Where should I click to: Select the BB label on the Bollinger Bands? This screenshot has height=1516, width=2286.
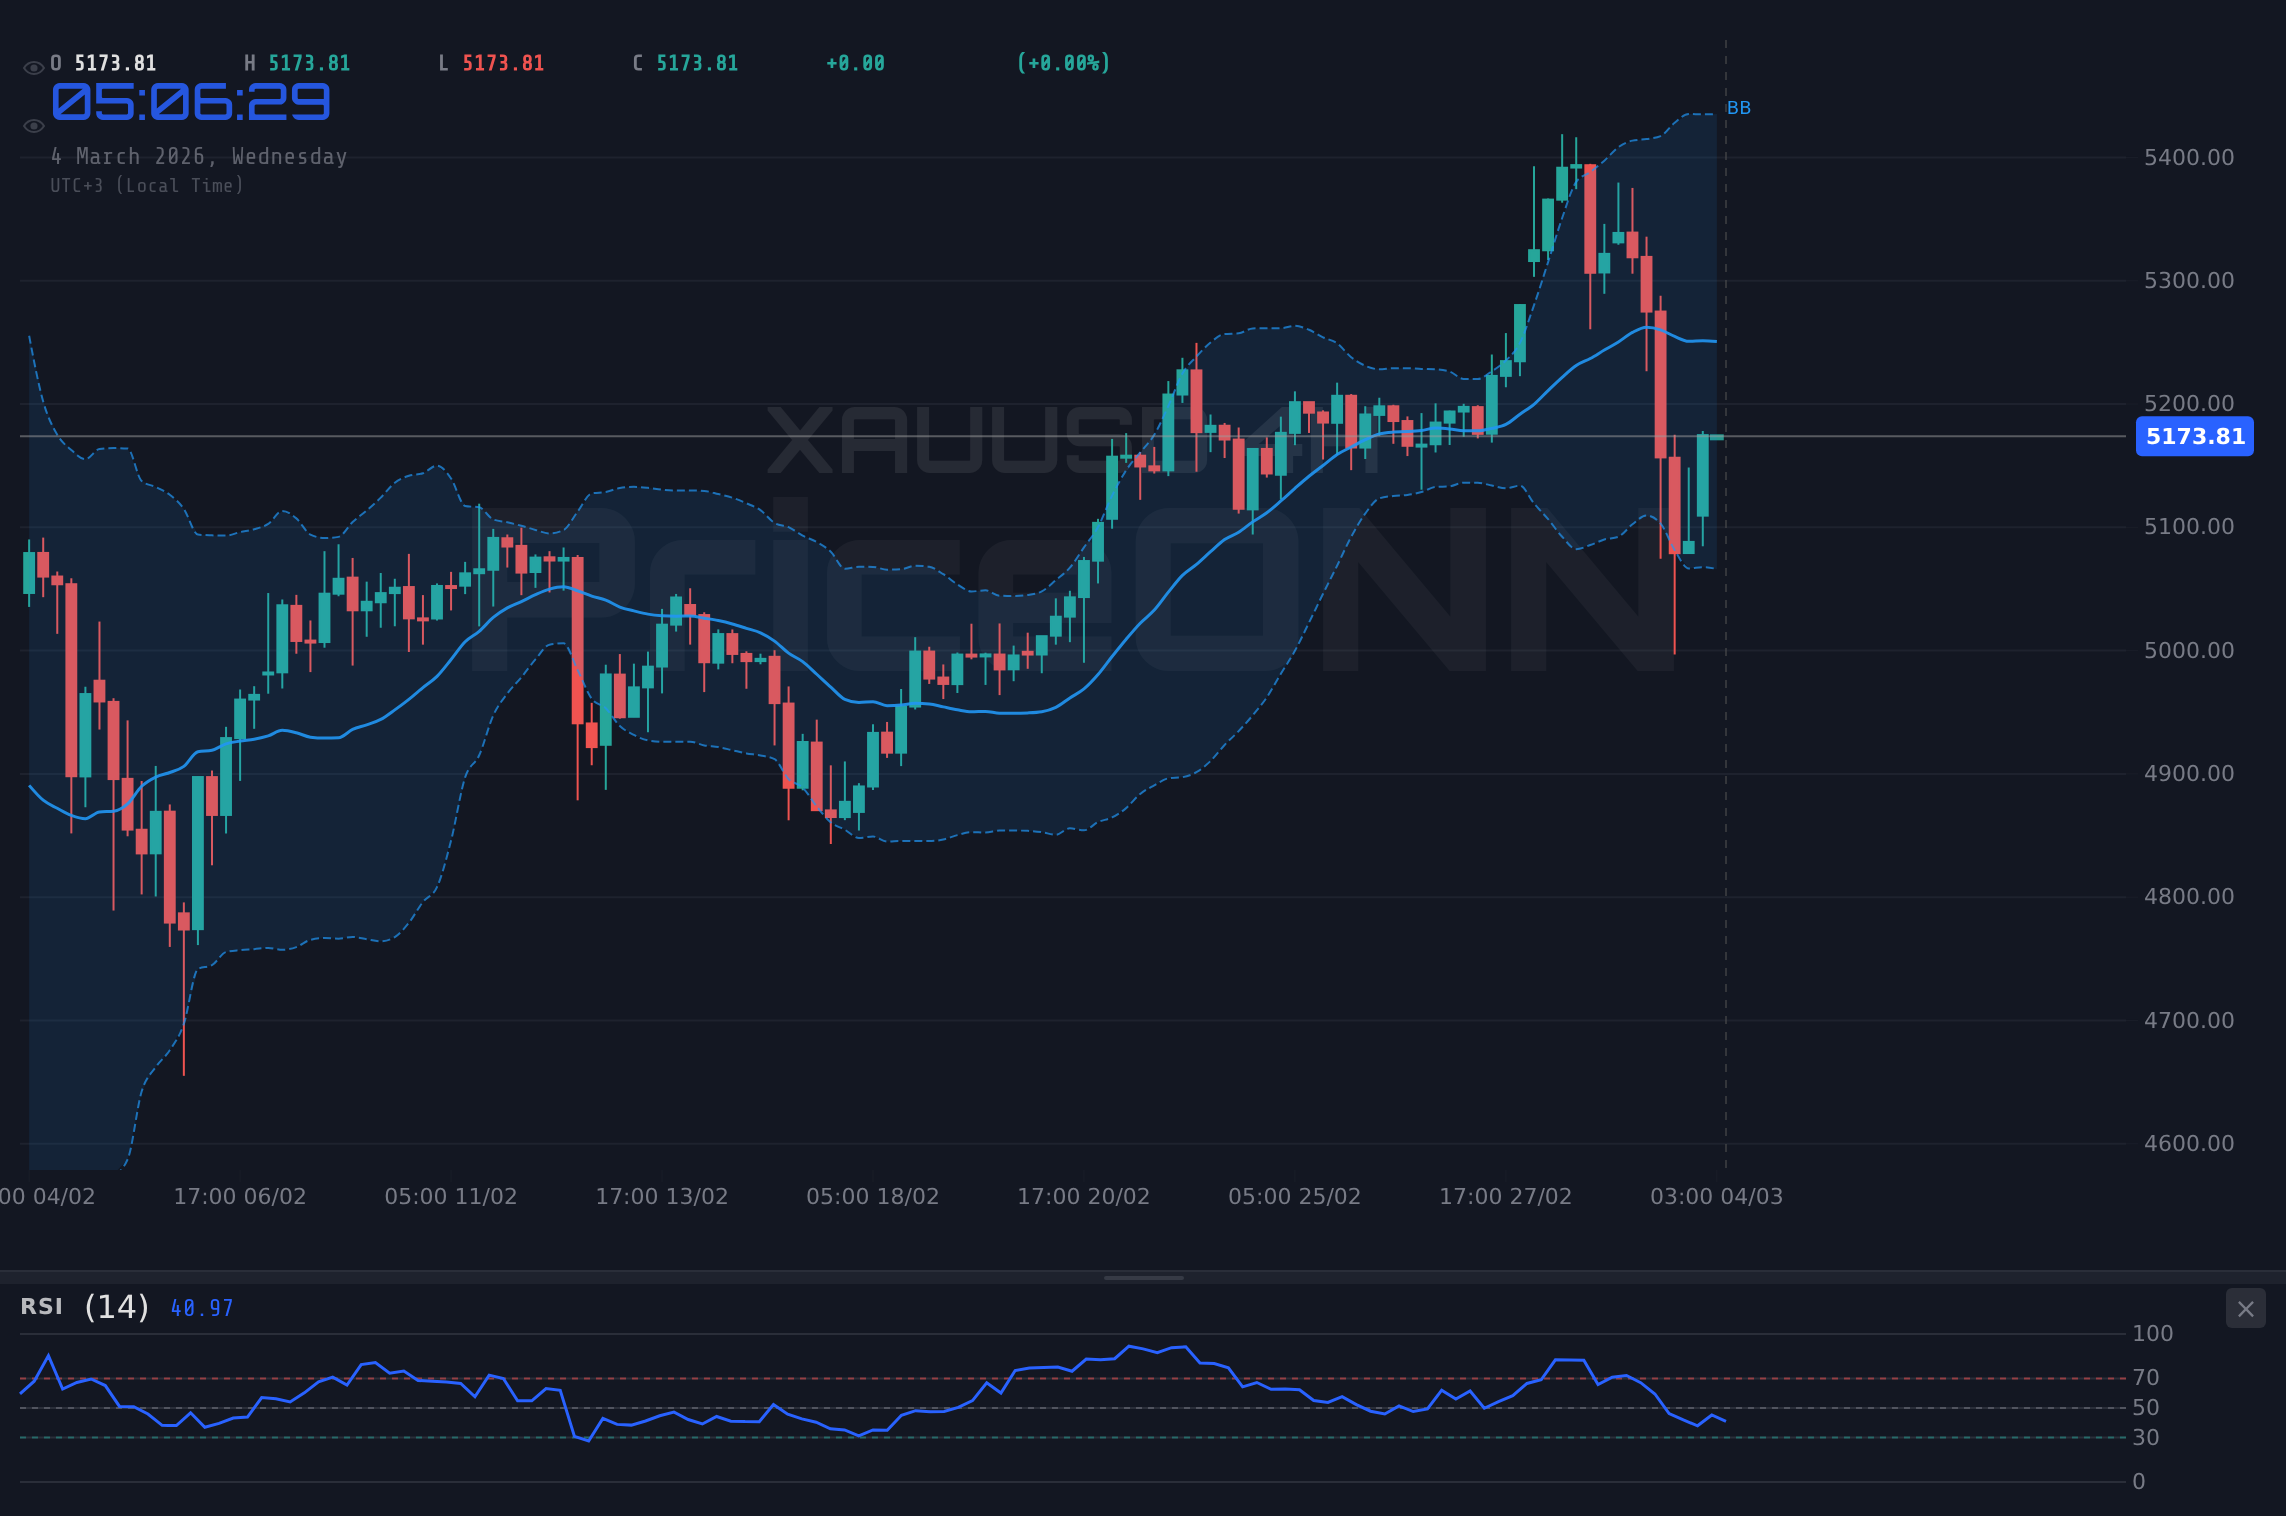(x=1740, y=107)
